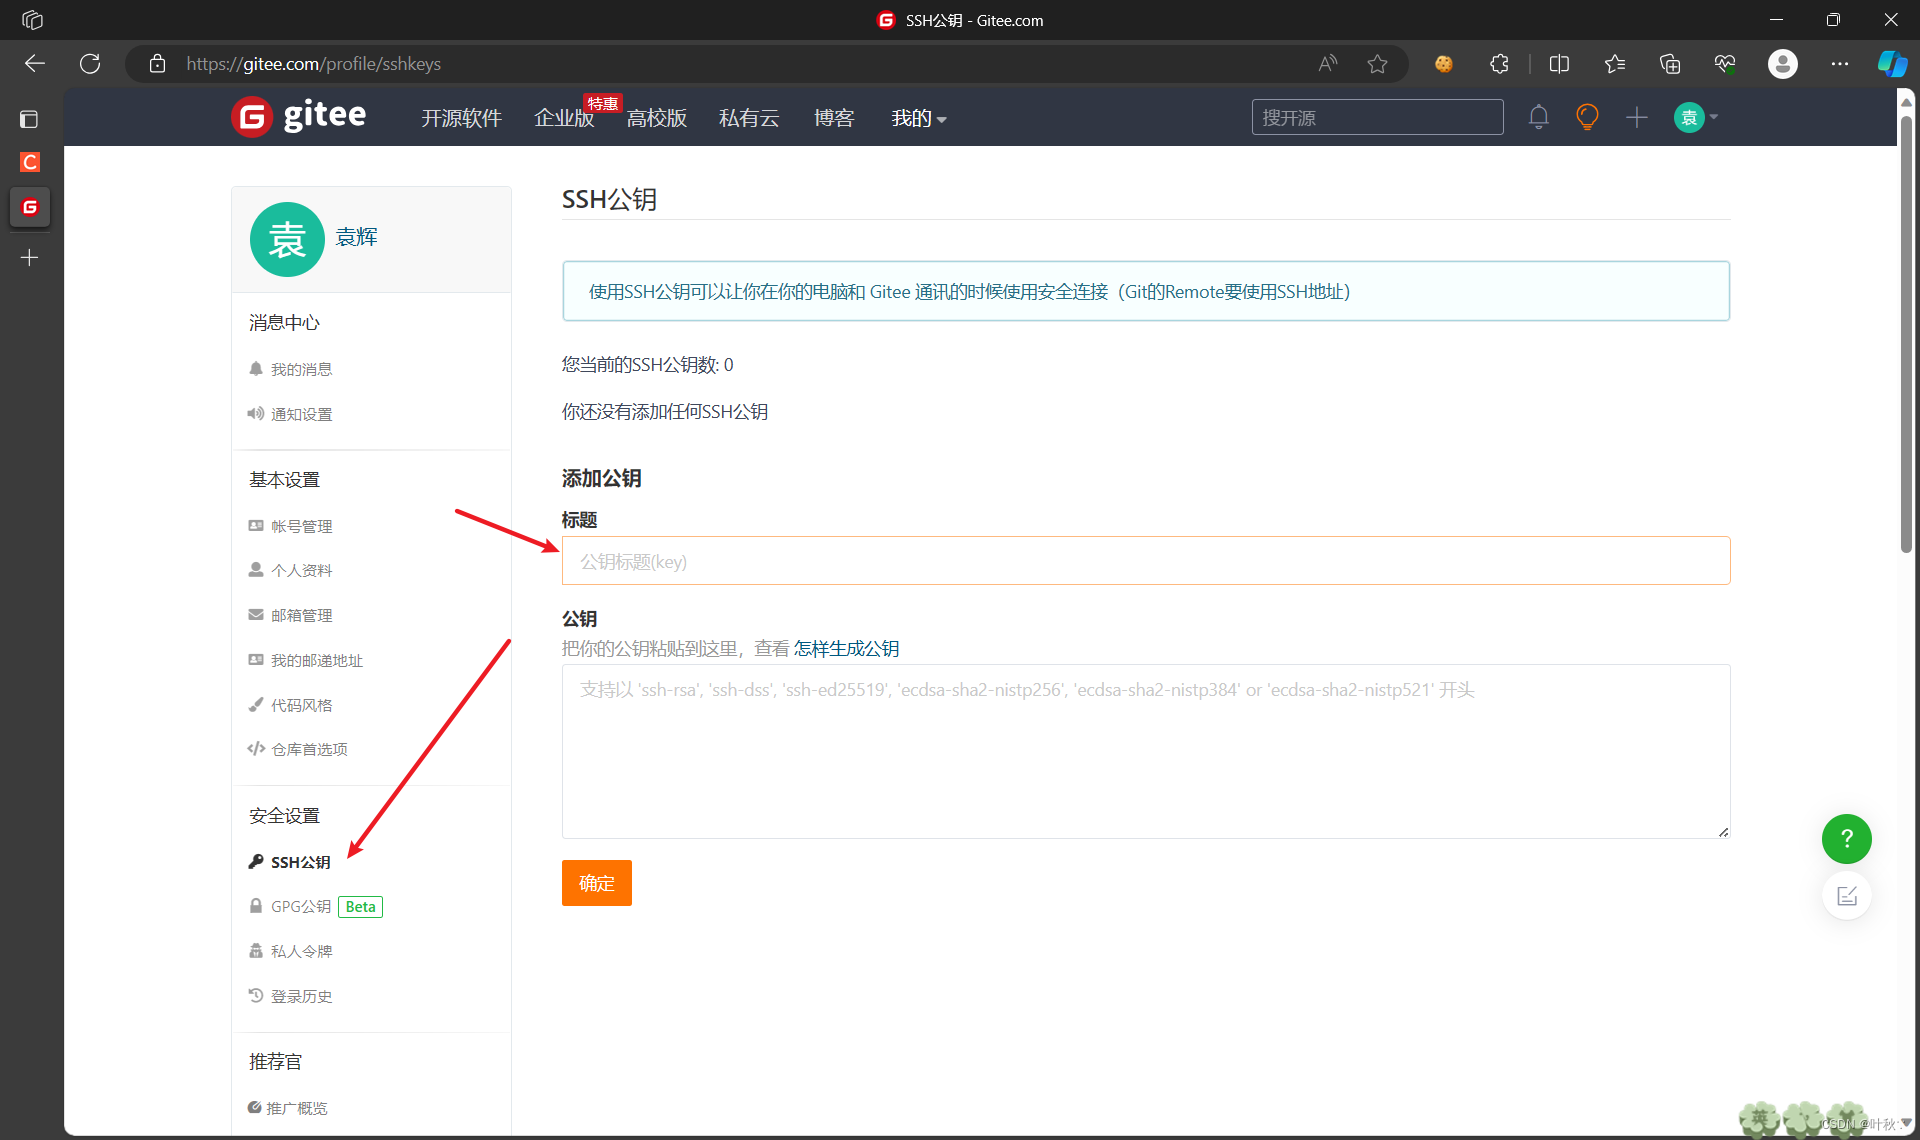1920x1140 pixels.
Task: Click the notification bell icon
Action: tap(1538, 118)
